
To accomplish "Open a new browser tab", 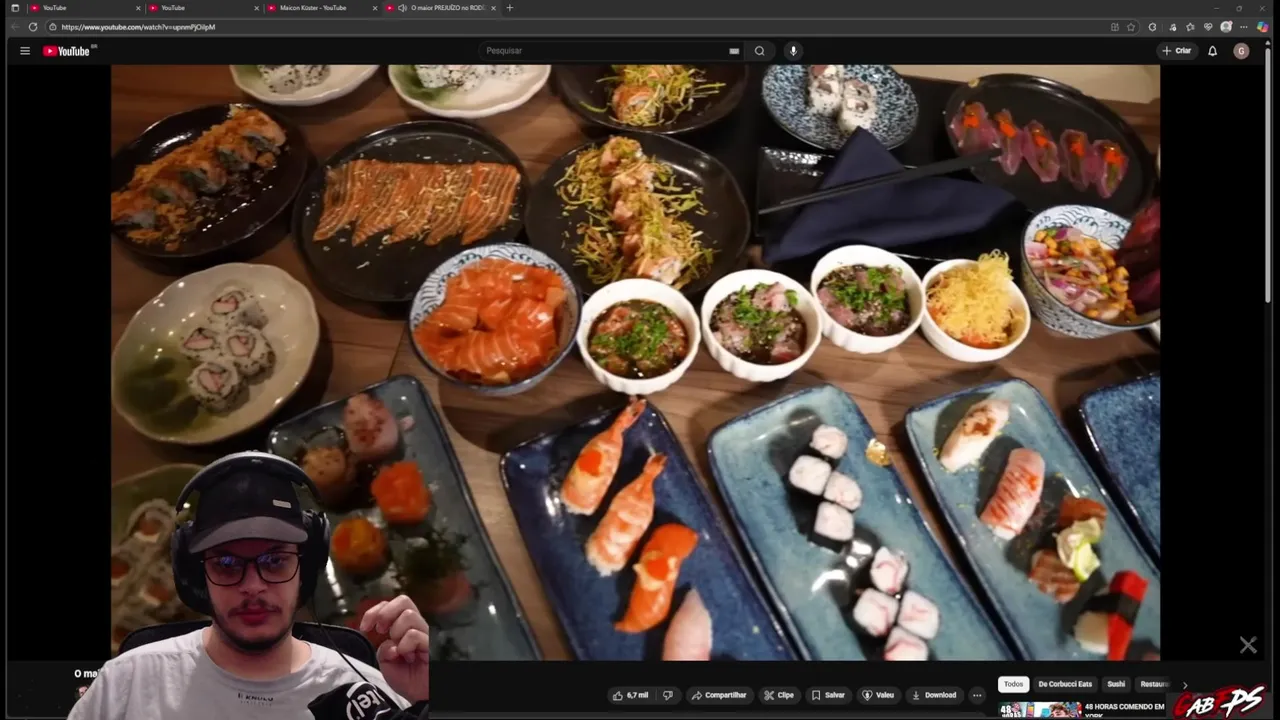I will (510, 8).
